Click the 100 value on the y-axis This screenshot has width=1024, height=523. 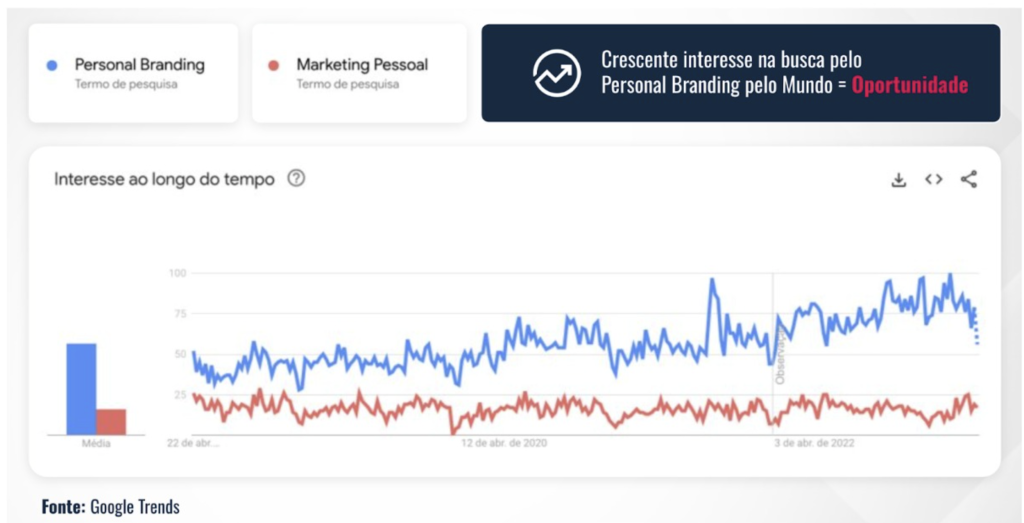pos(178,272)
